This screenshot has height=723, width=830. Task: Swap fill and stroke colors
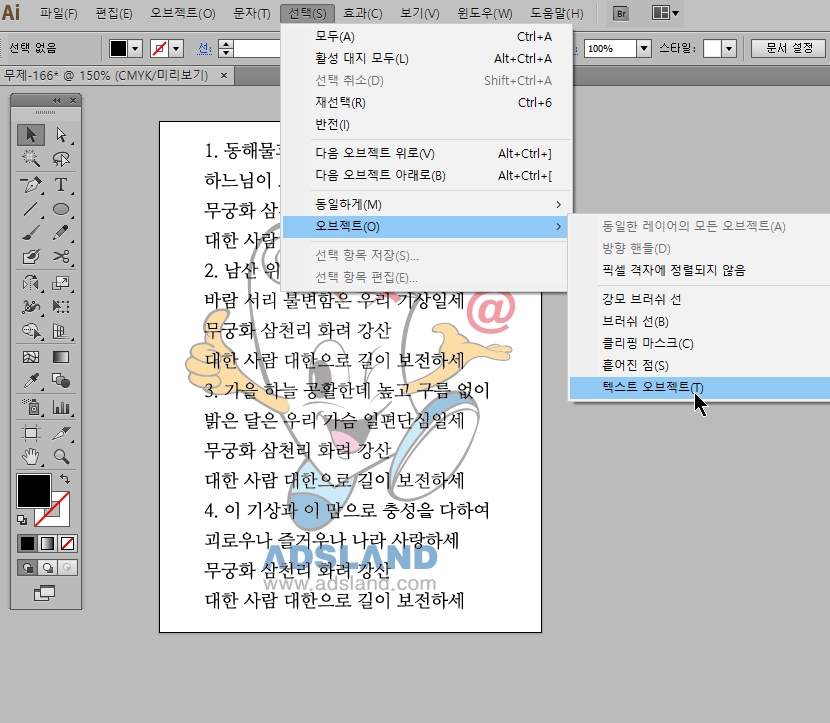point(65,479)
